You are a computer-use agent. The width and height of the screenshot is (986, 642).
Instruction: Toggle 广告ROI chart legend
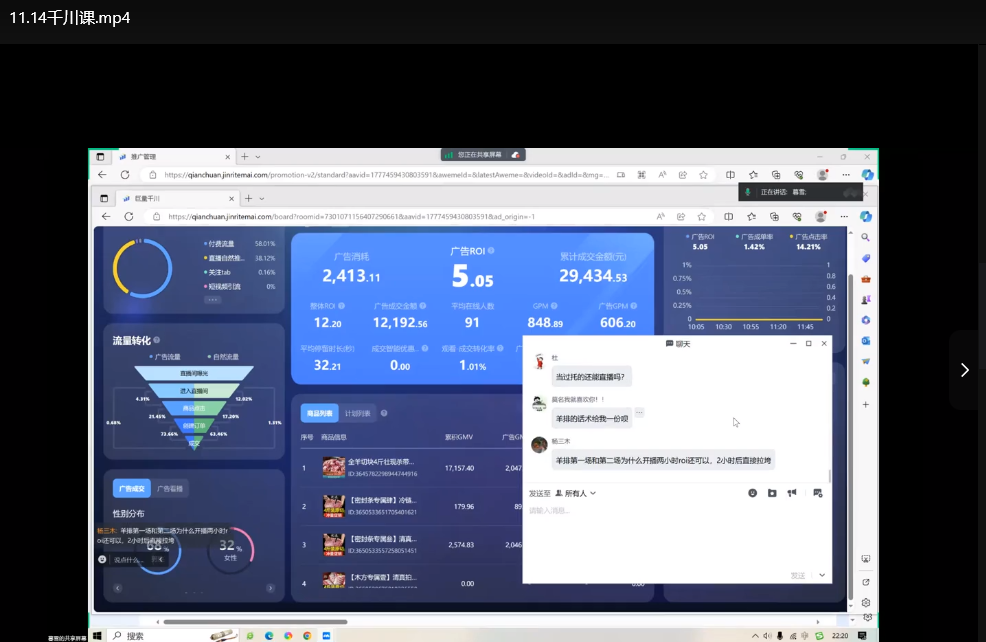click(701, 237)
